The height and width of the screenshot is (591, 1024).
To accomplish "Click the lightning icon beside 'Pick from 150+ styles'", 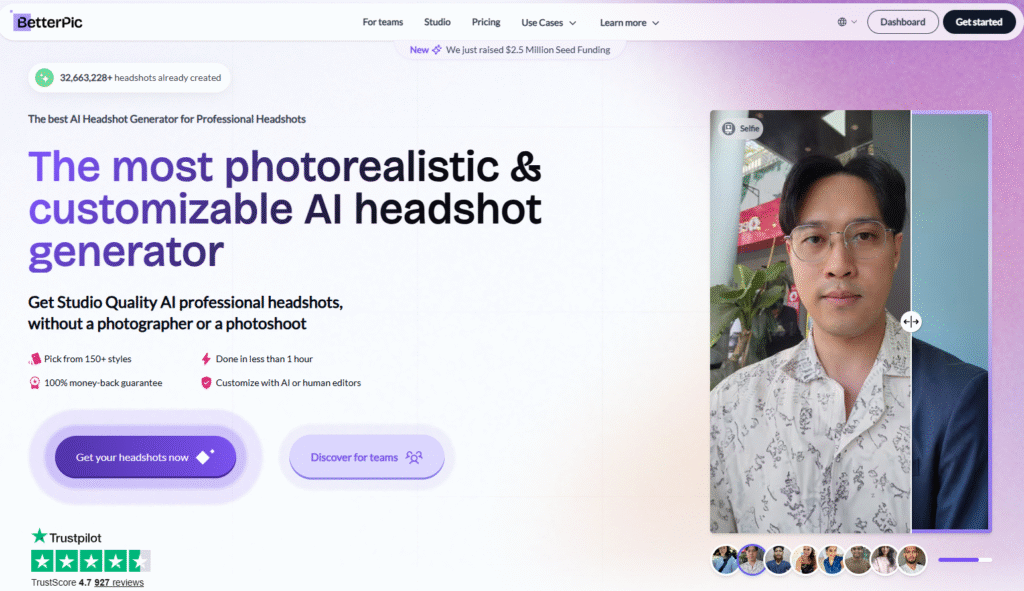I will (36, 359).
